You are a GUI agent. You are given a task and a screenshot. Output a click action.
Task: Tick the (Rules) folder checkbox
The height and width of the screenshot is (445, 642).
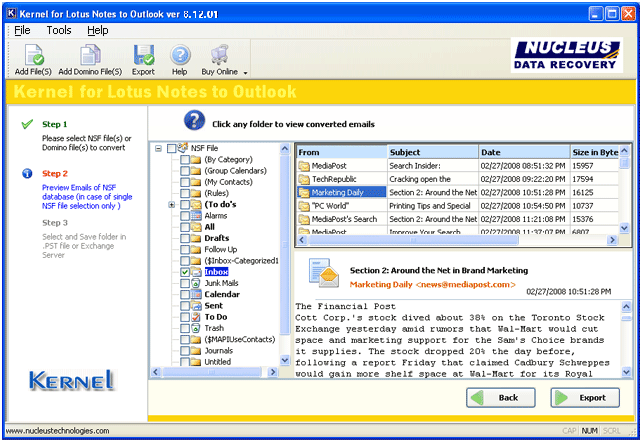pos(185,193)
